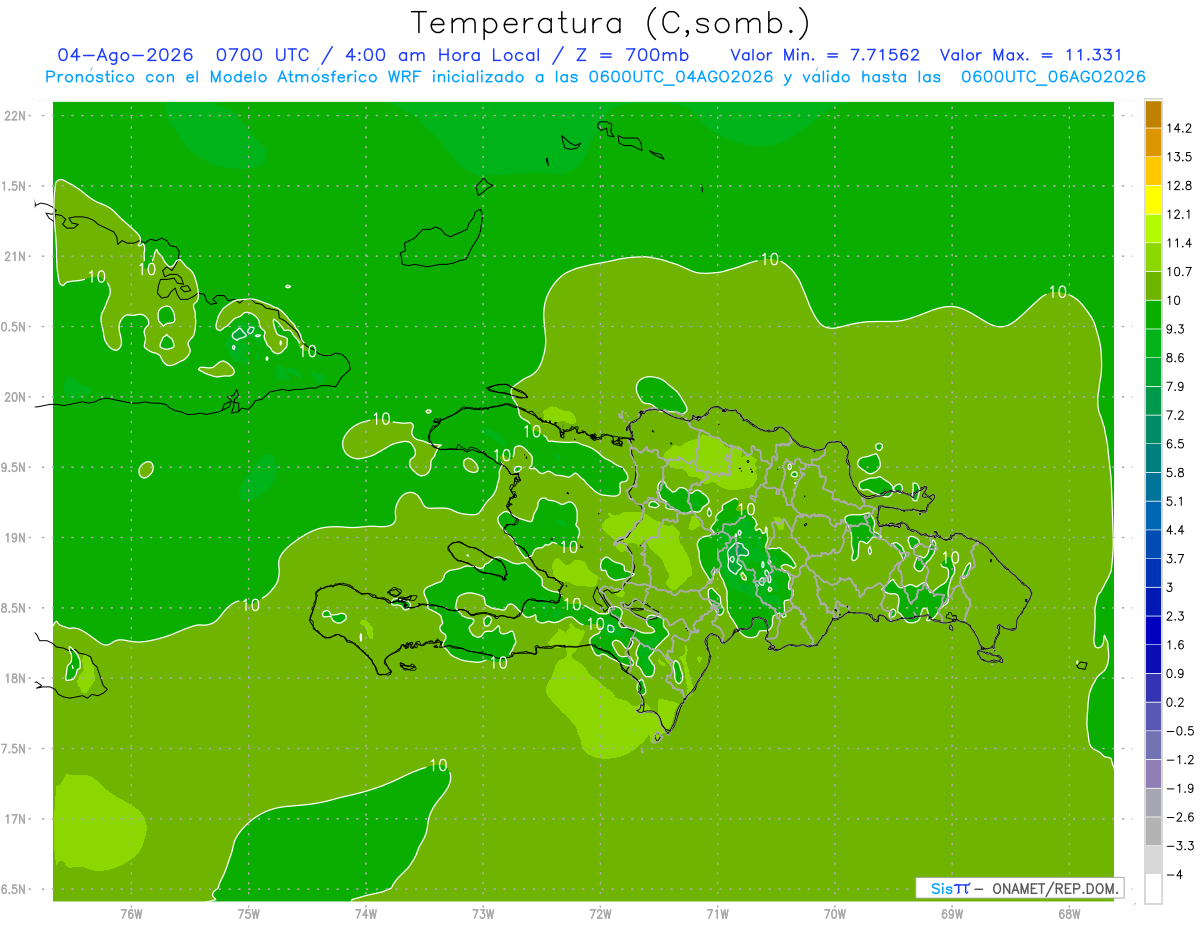Viewport: 1200px width, 927px height.
Task: Click the "75W" longitude label
Action: pos(249,915)
